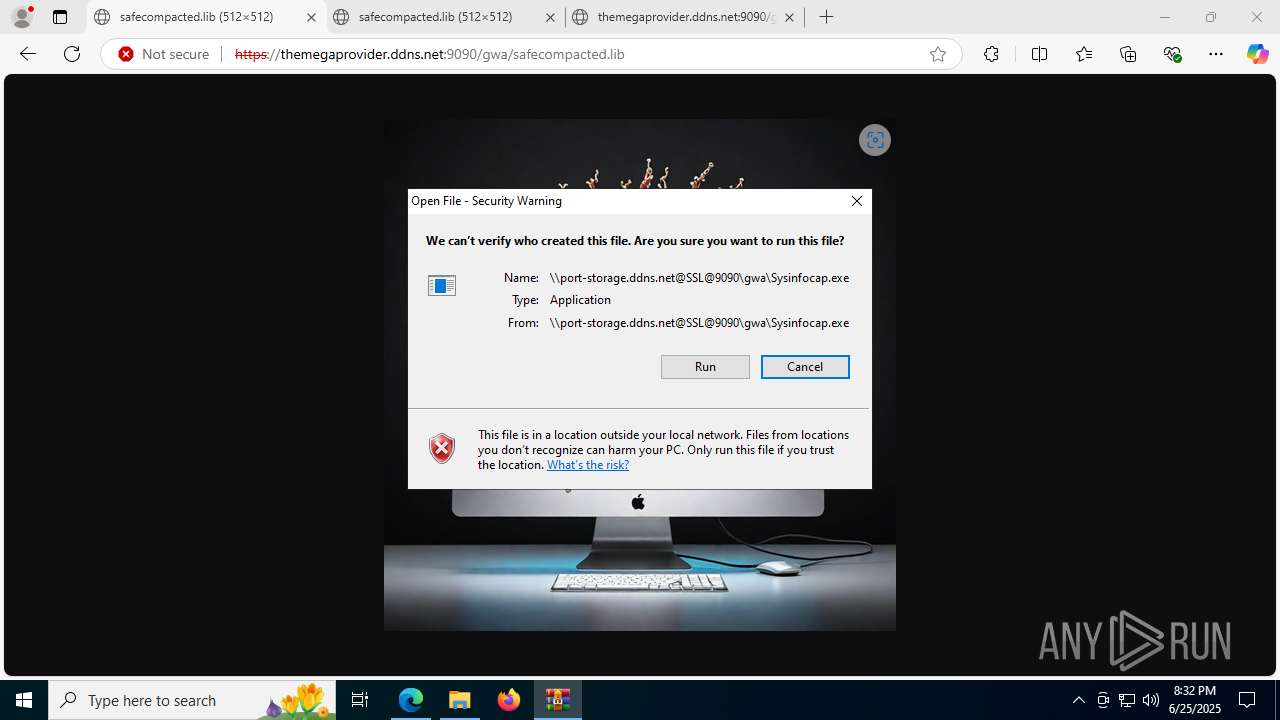Open Browser essentials icon
Image resolution: width=1280 pixels, height=720 pixels.
1173,54
